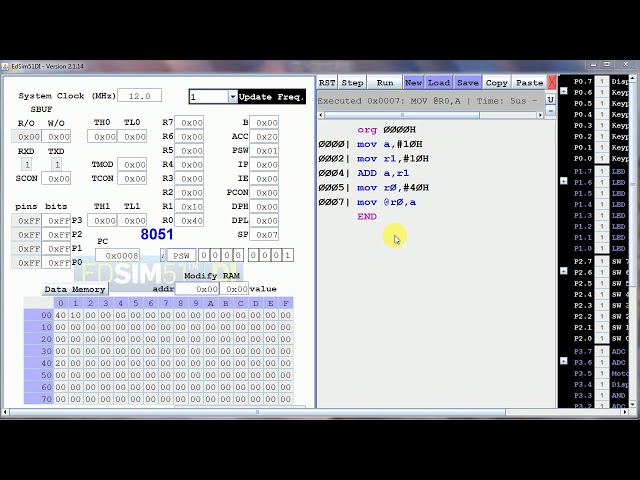Expand the port 2 switch group arrow

(x=564, y=271)
